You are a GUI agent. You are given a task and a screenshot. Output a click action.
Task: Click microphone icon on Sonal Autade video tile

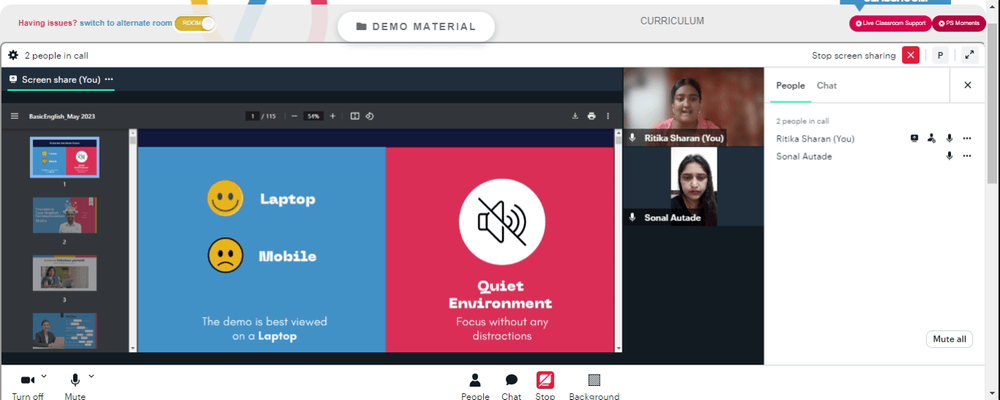point(633,218)
